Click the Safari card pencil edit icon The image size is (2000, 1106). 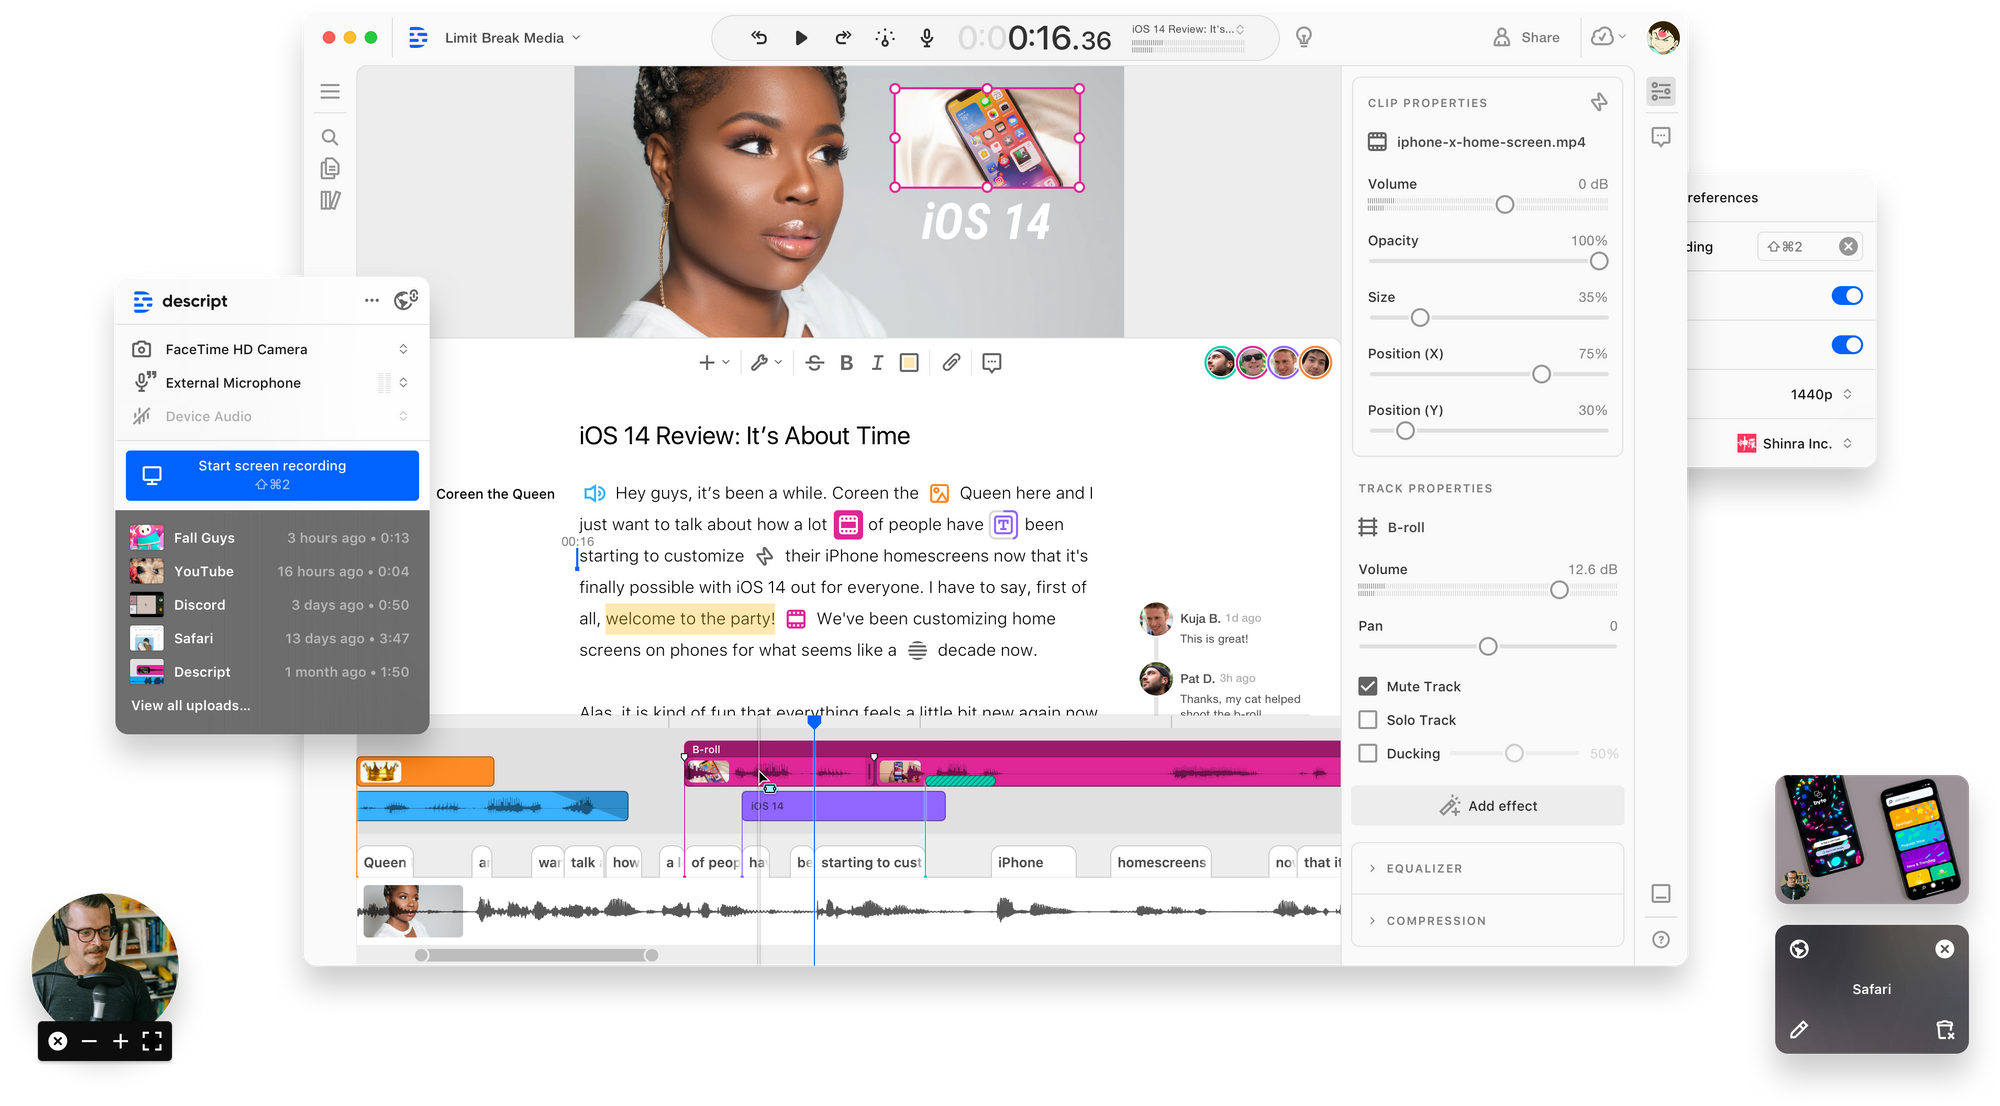tap(1798, 1029)
